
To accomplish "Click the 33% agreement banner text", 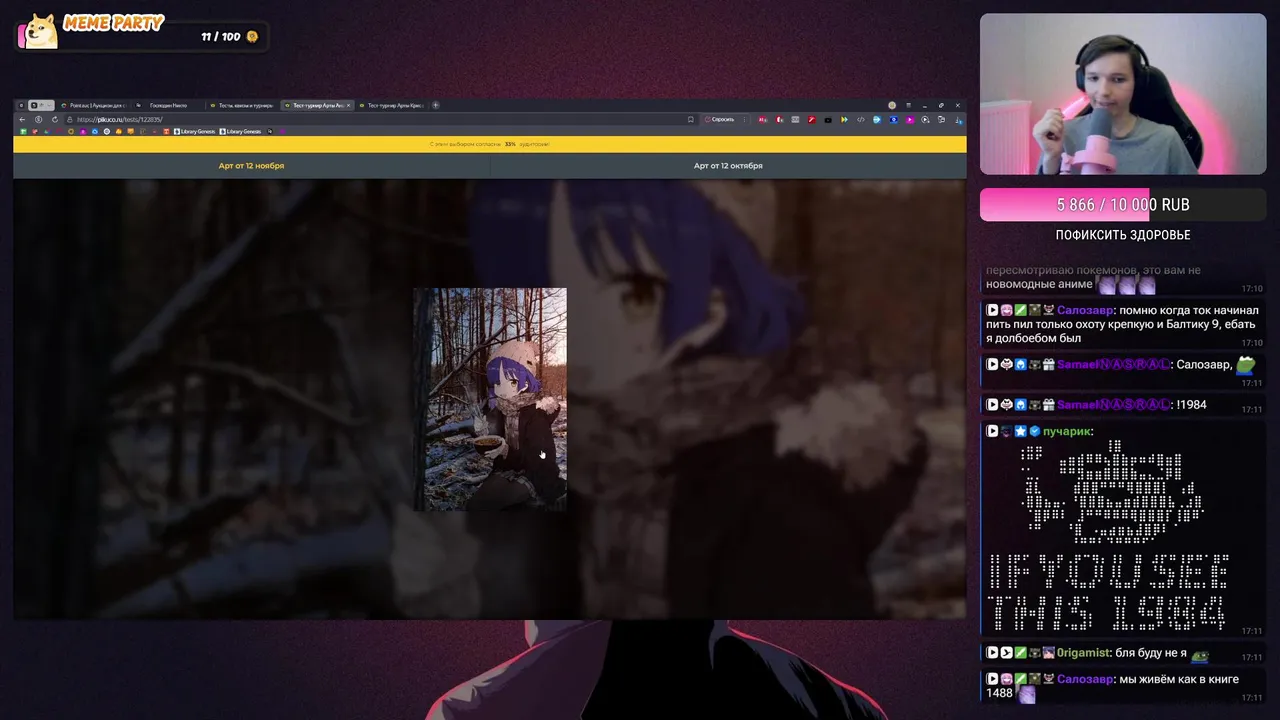I will pos(490,144).
